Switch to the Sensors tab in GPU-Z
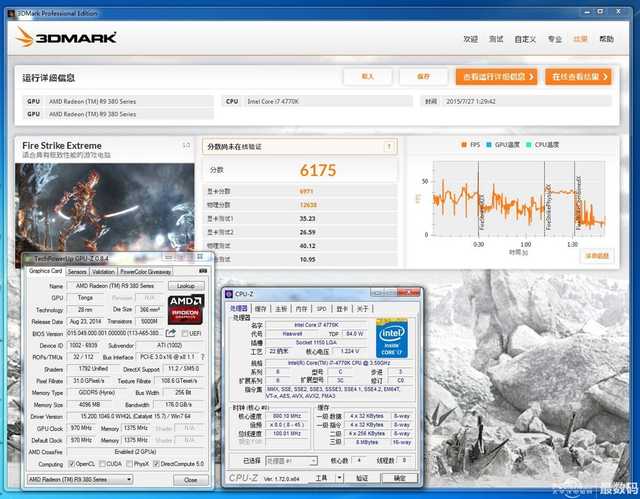 (77, 272)
